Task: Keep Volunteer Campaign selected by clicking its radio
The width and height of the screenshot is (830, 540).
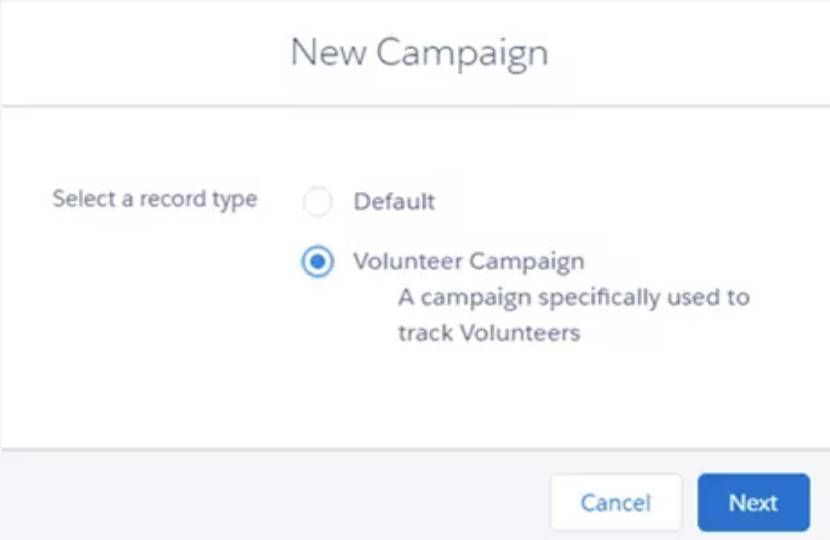Action: [x=318, y=261]
